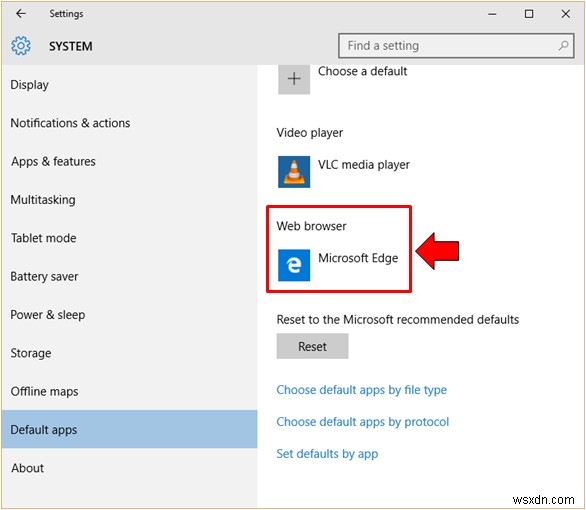The image size is (586, 510).
Task: Select Storage in the sidebar
Action: [x=129, y=353]
